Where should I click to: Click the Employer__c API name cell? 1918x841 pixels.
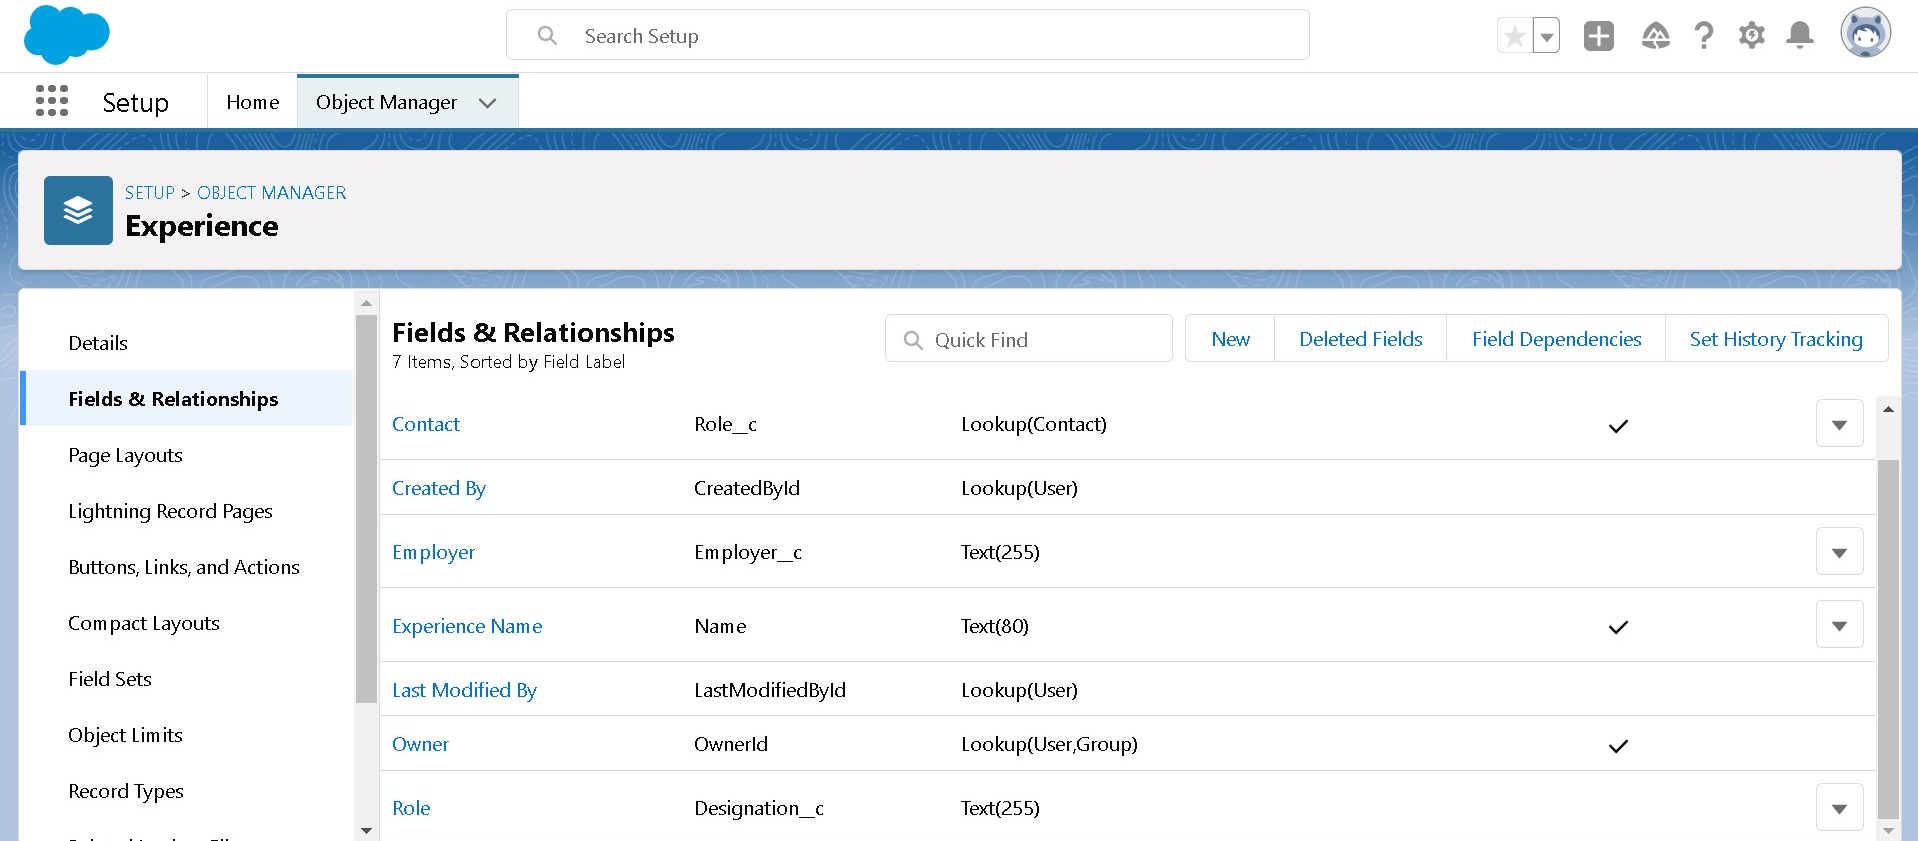tap(748, 552)
